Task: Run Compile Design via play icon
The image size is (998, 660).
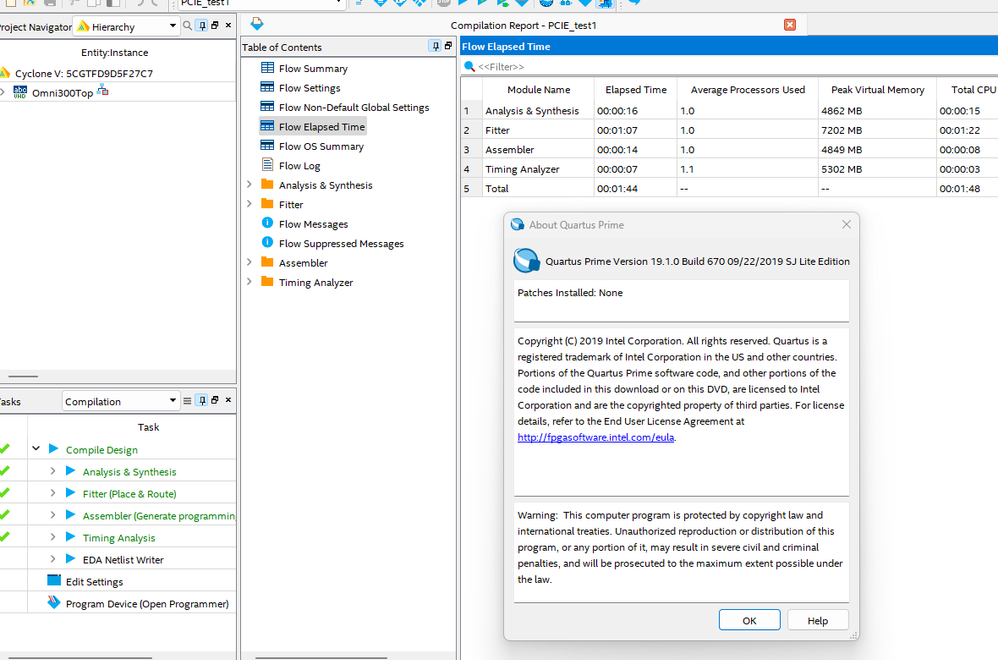Action: [53, 449]
